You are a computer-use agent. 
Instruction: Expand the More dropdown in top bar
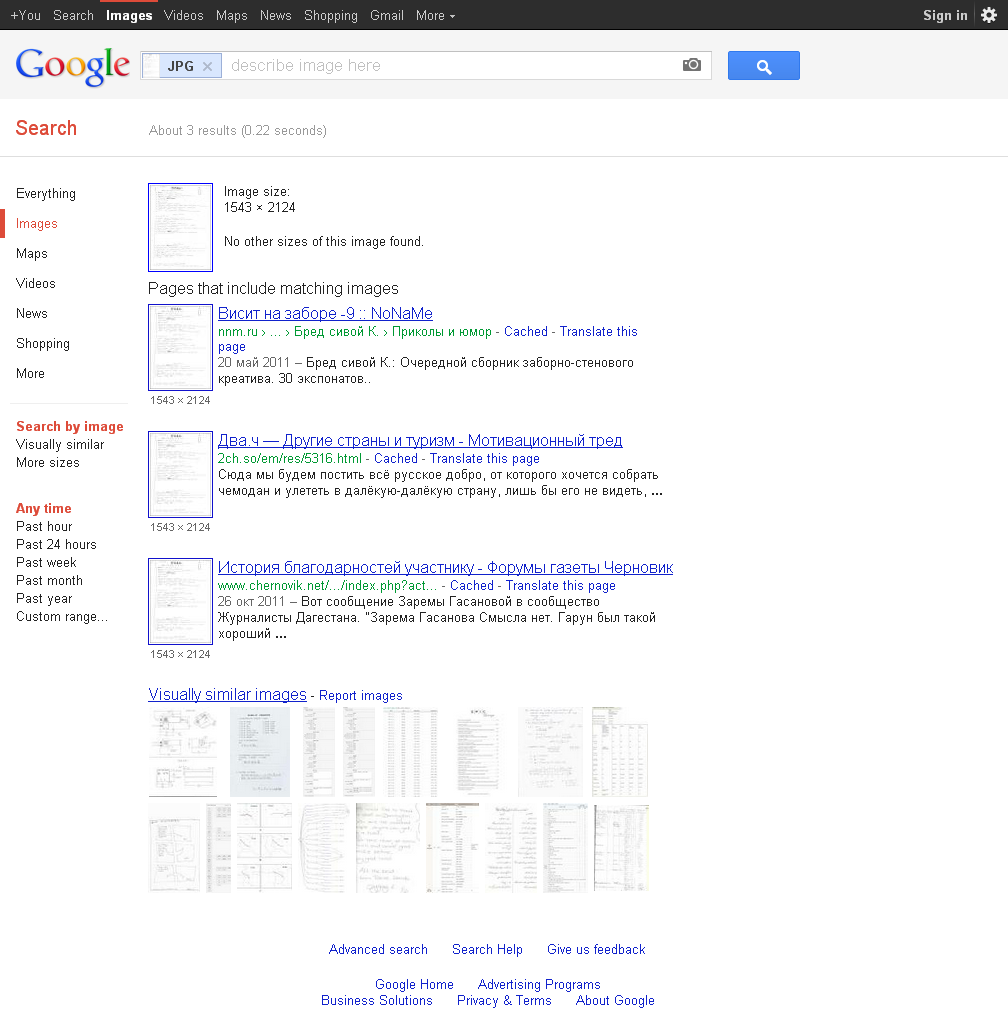[x=435, y=15]
